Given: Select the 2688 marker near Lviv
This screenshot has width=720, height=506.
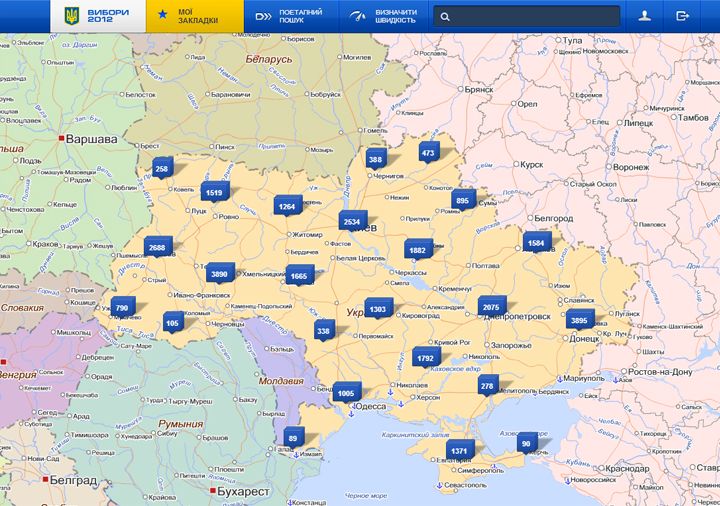Looking at the screenshot, I should pyautogui.click(x=157, y=246).
